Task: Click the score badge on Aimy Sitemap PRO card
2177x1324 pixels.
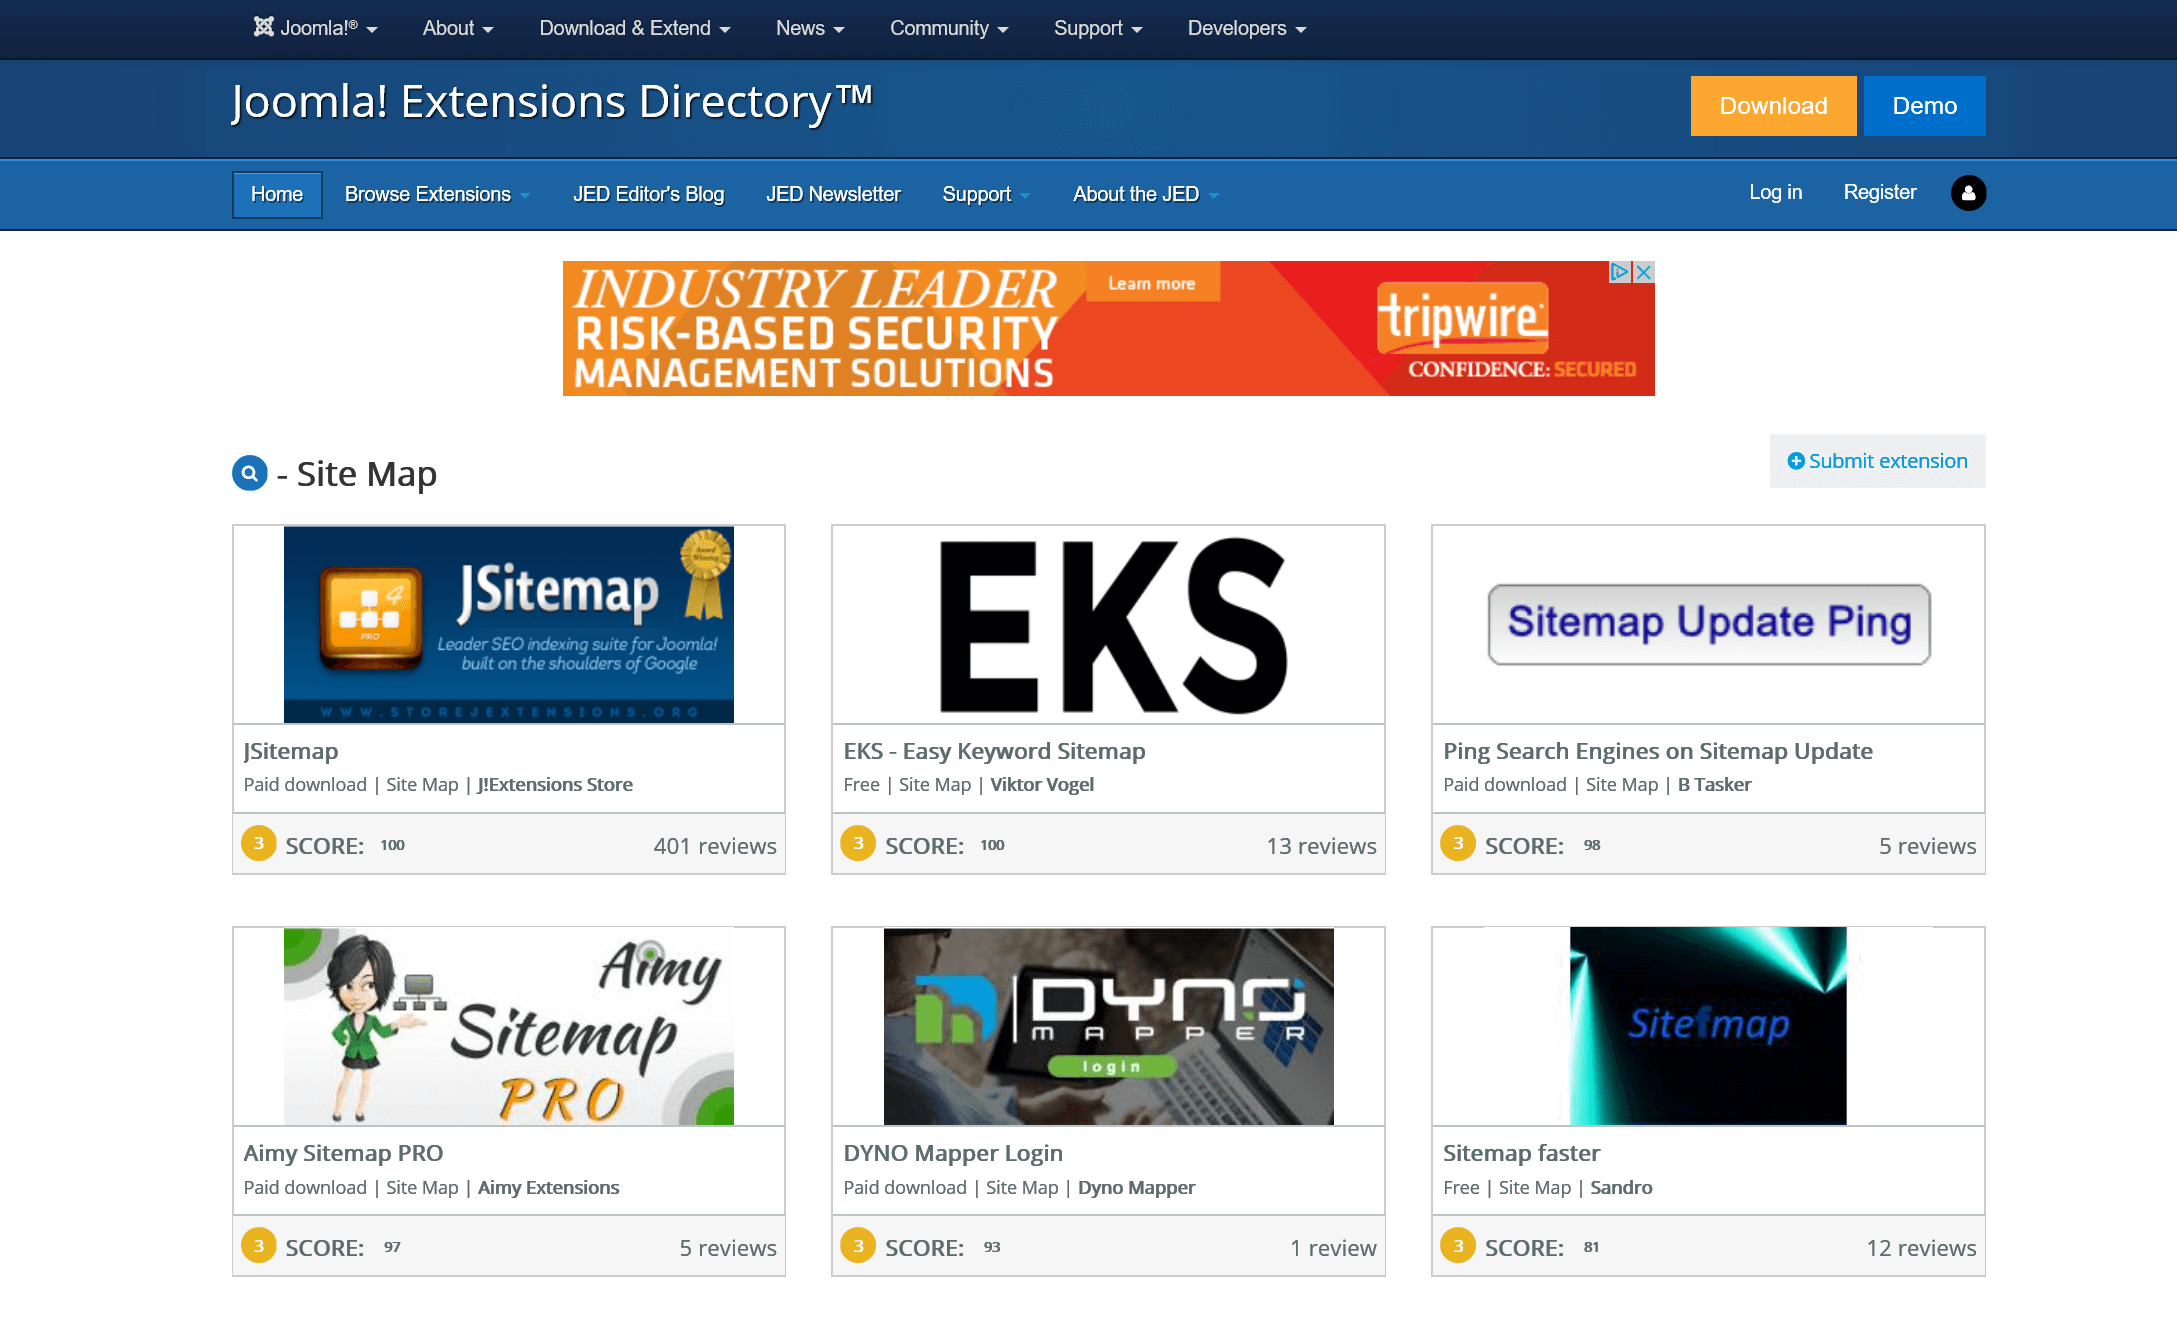Action: [x=259, y=1246]
